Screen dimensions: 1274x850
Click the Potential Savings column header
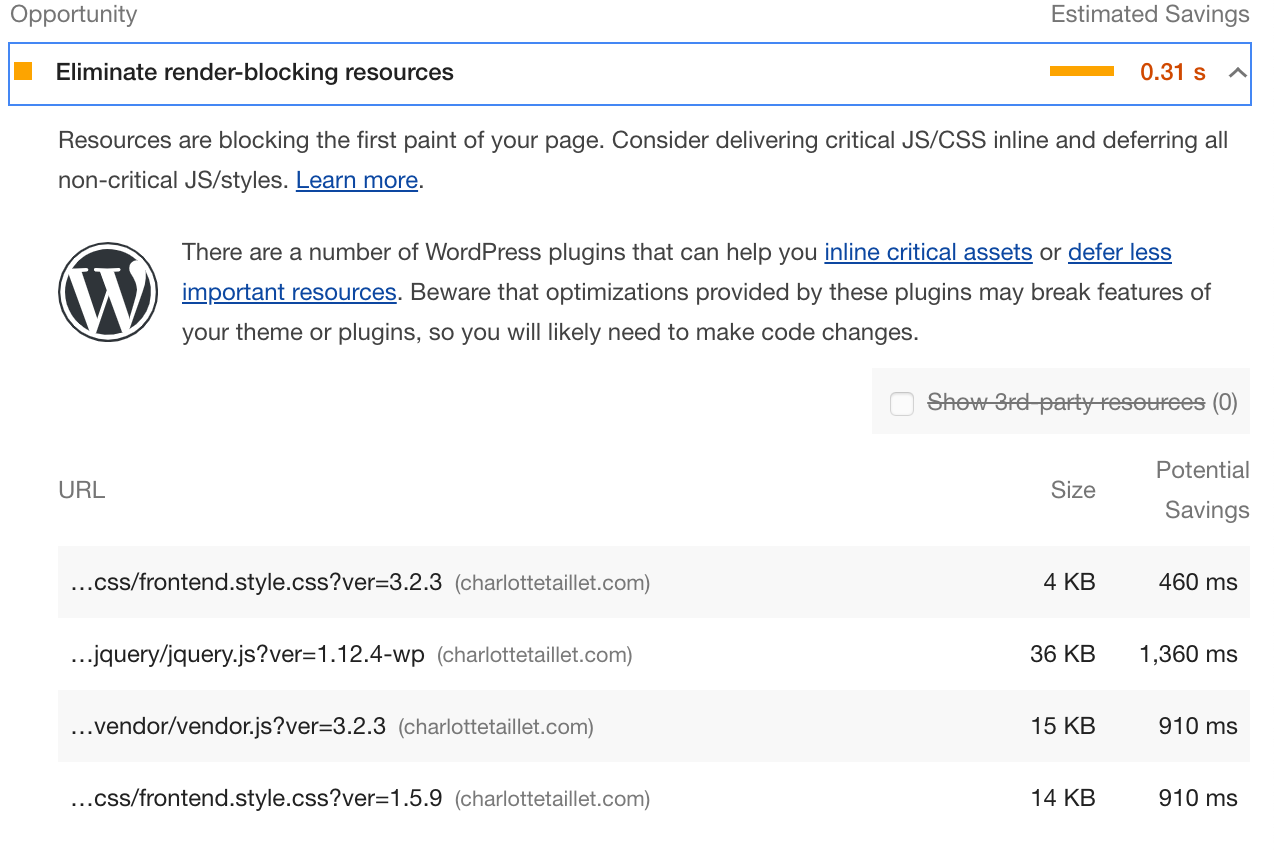point(1202,490)
